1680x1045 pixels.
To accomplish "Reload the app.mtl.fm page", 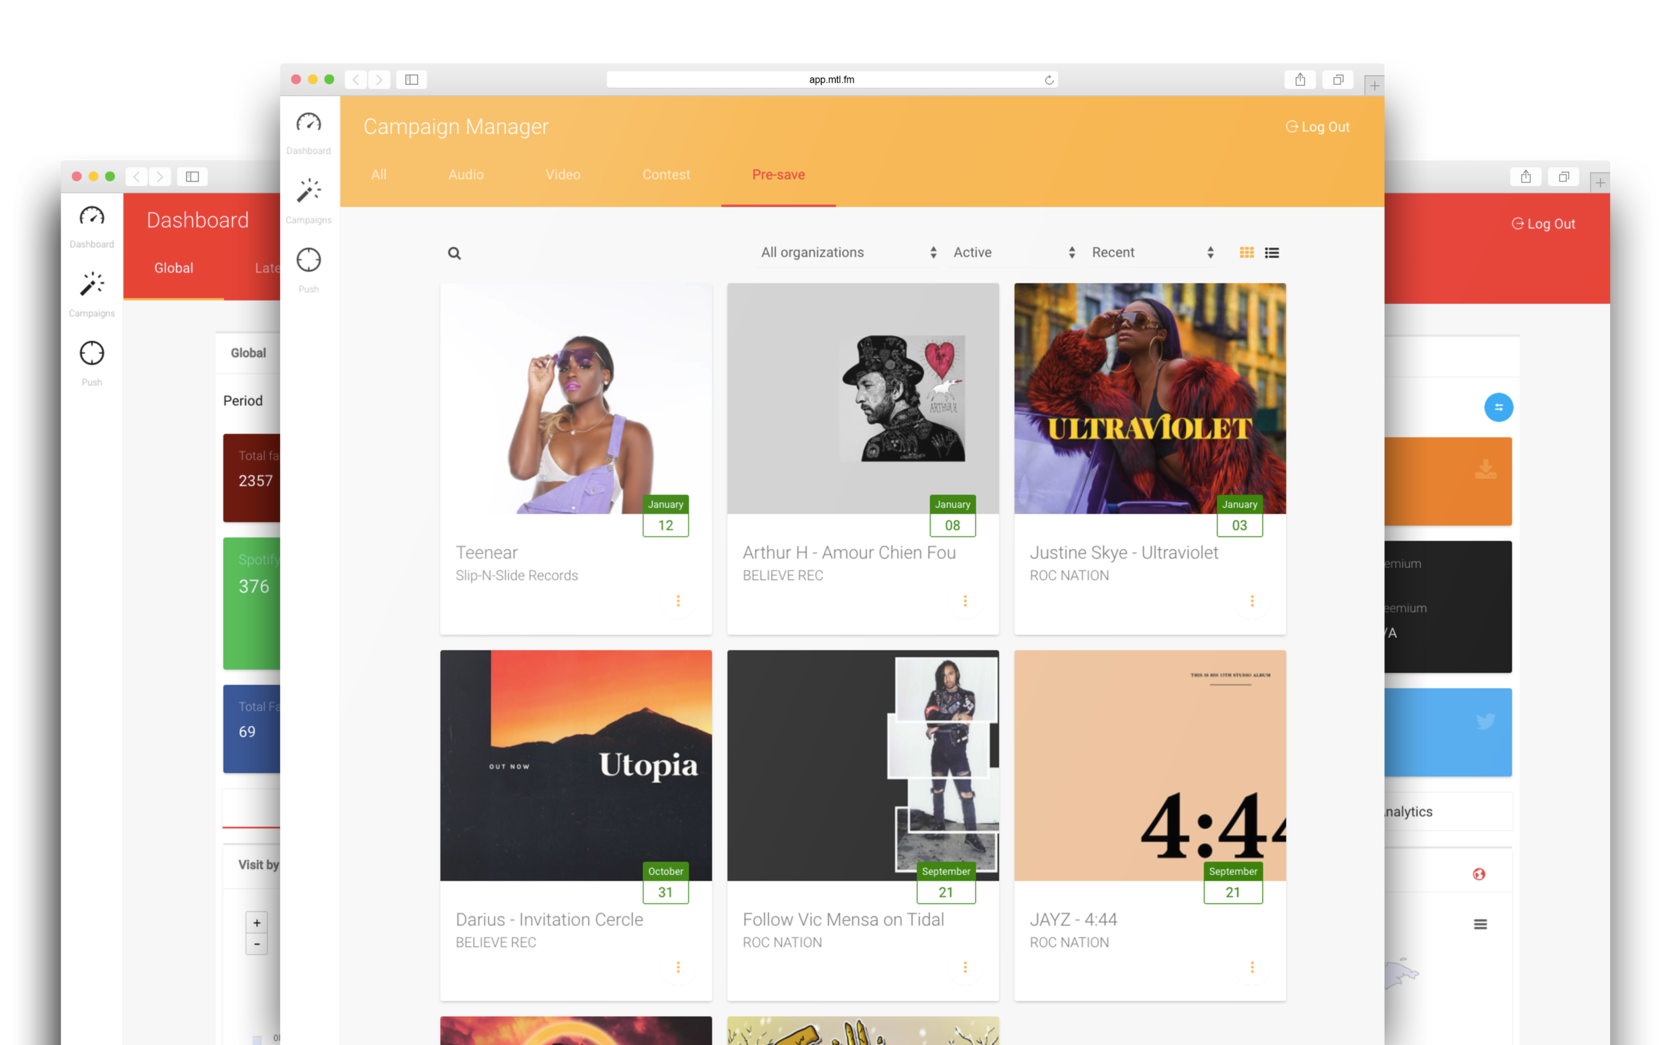I will coord(1049,80).
